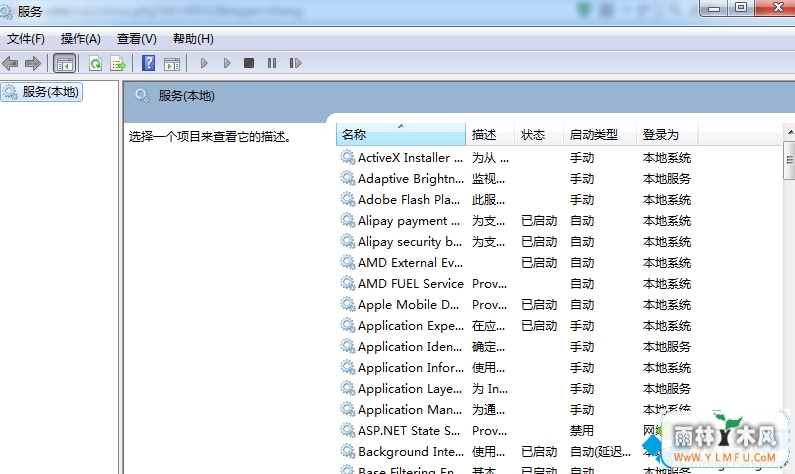Click the 自动(延迟 startup type cell
This screenshot has height=474, width=795.
click(600, 452)
